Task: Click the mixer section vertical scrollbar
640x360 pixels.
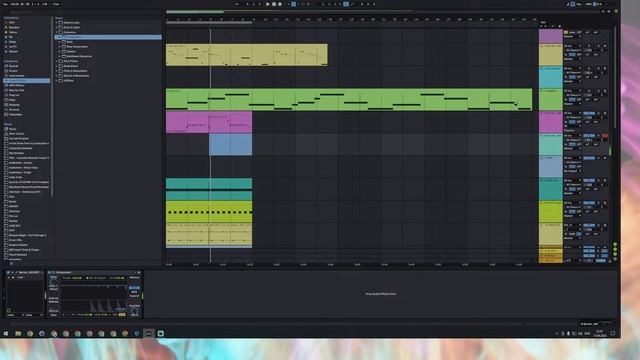Action: click(x=615, y=78)
